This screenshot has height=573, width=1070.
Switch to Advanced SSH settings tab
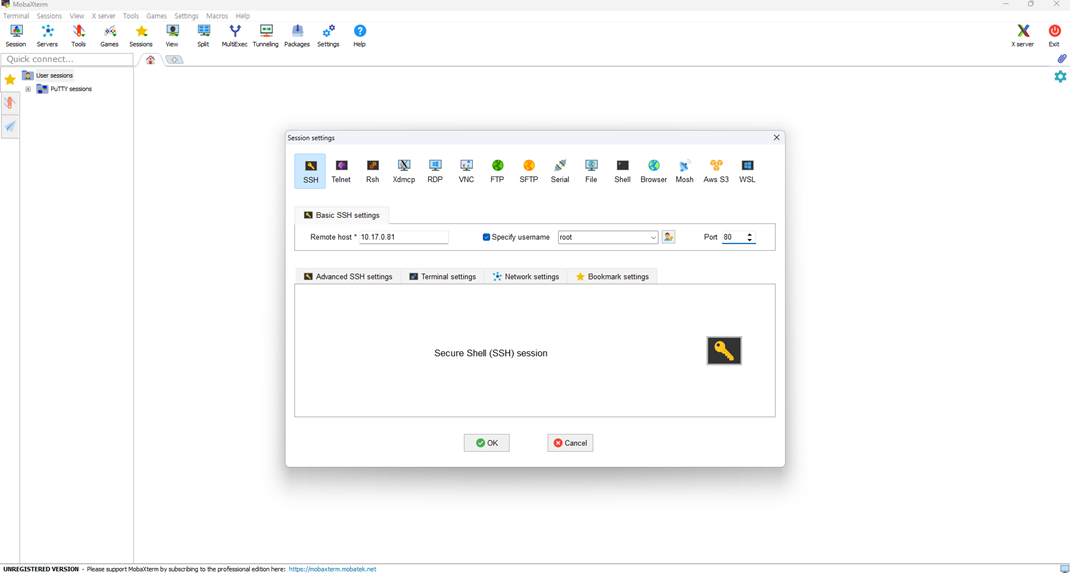point(348,276)
